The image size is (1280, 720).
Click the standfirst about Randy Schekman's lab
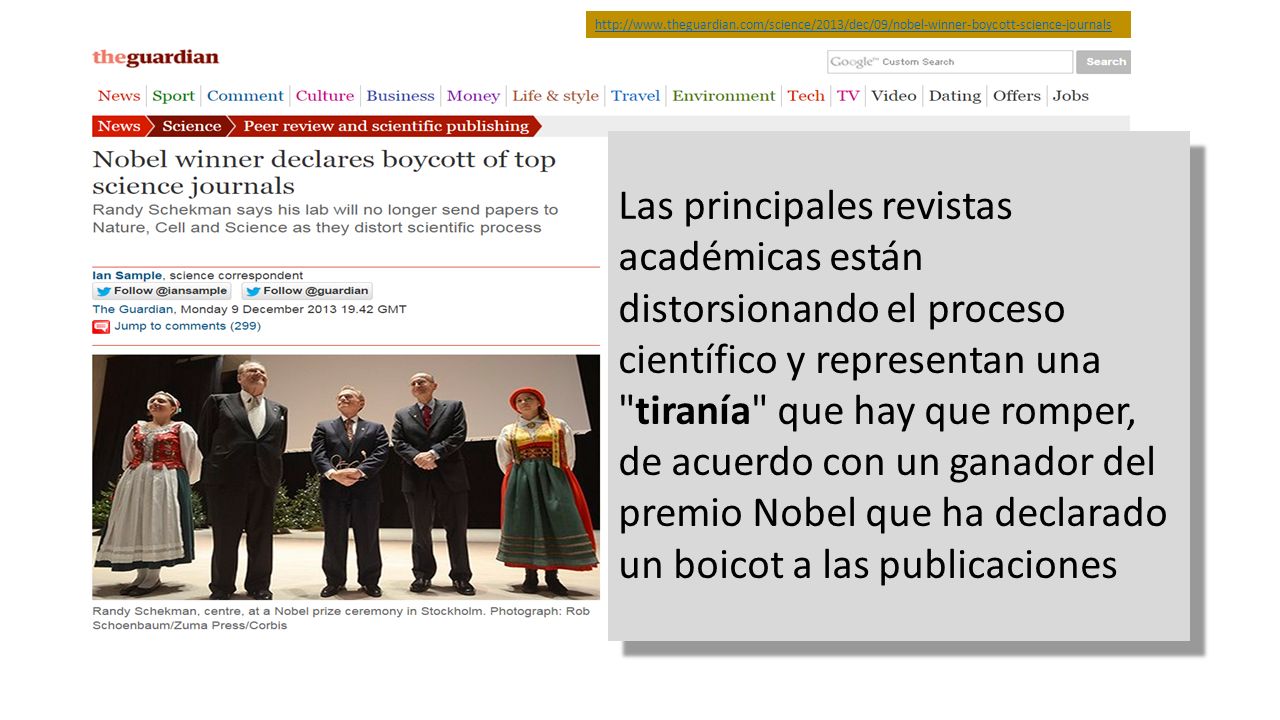[325, 218]
